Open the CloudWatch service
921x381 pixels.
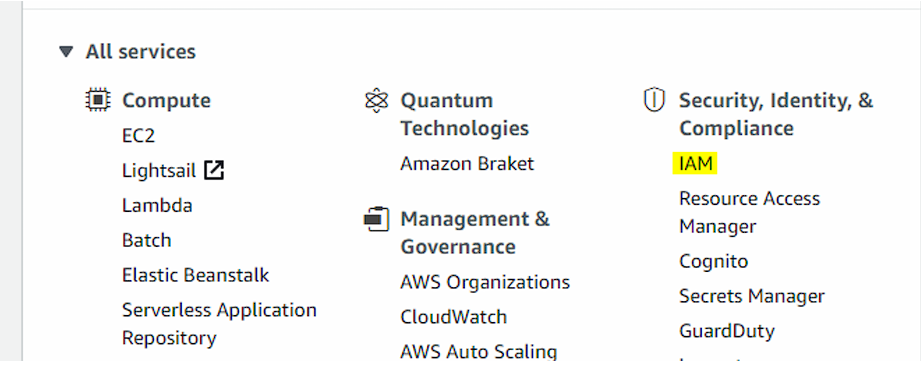(453, 316)
